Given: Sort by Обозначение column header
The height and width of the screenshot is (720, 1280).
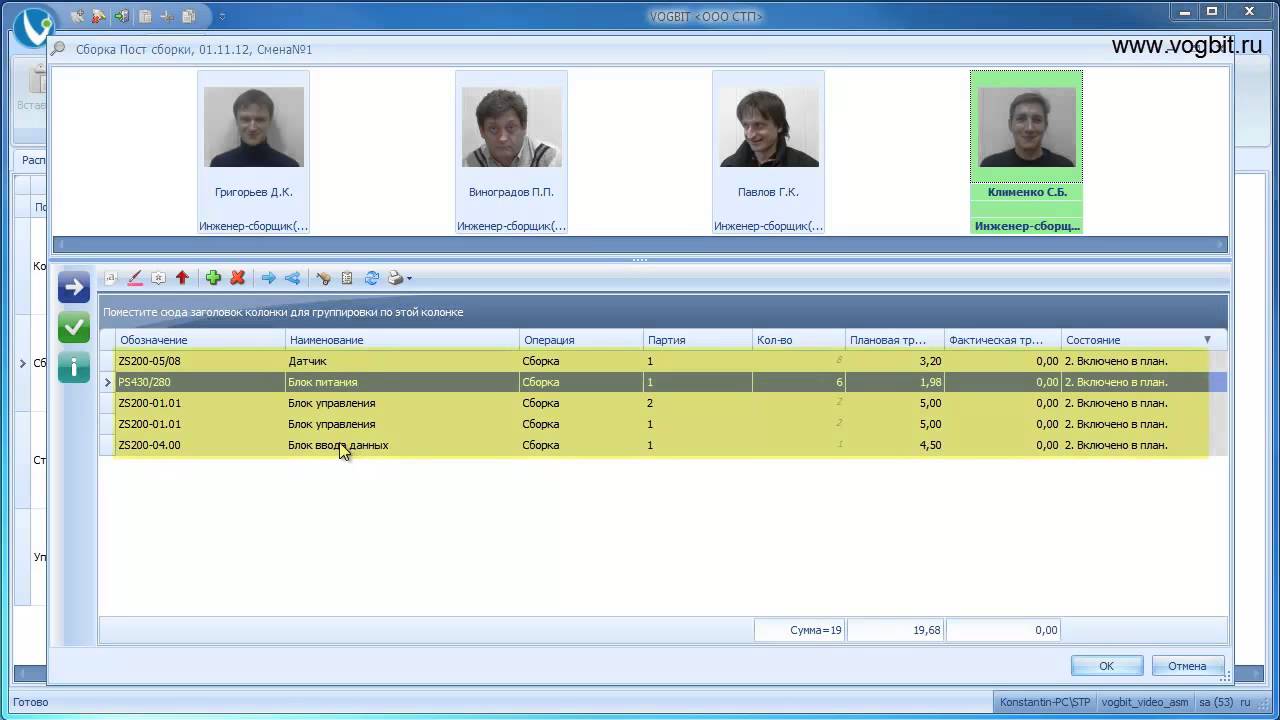Looking at the screenshot, I should click(x=200, y=340).
